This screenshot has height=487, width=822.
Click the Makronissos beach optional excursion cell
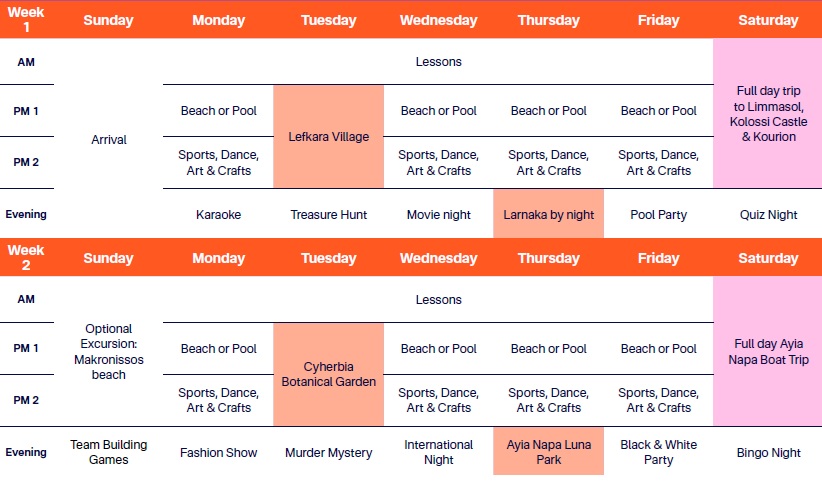click(108, 351)
